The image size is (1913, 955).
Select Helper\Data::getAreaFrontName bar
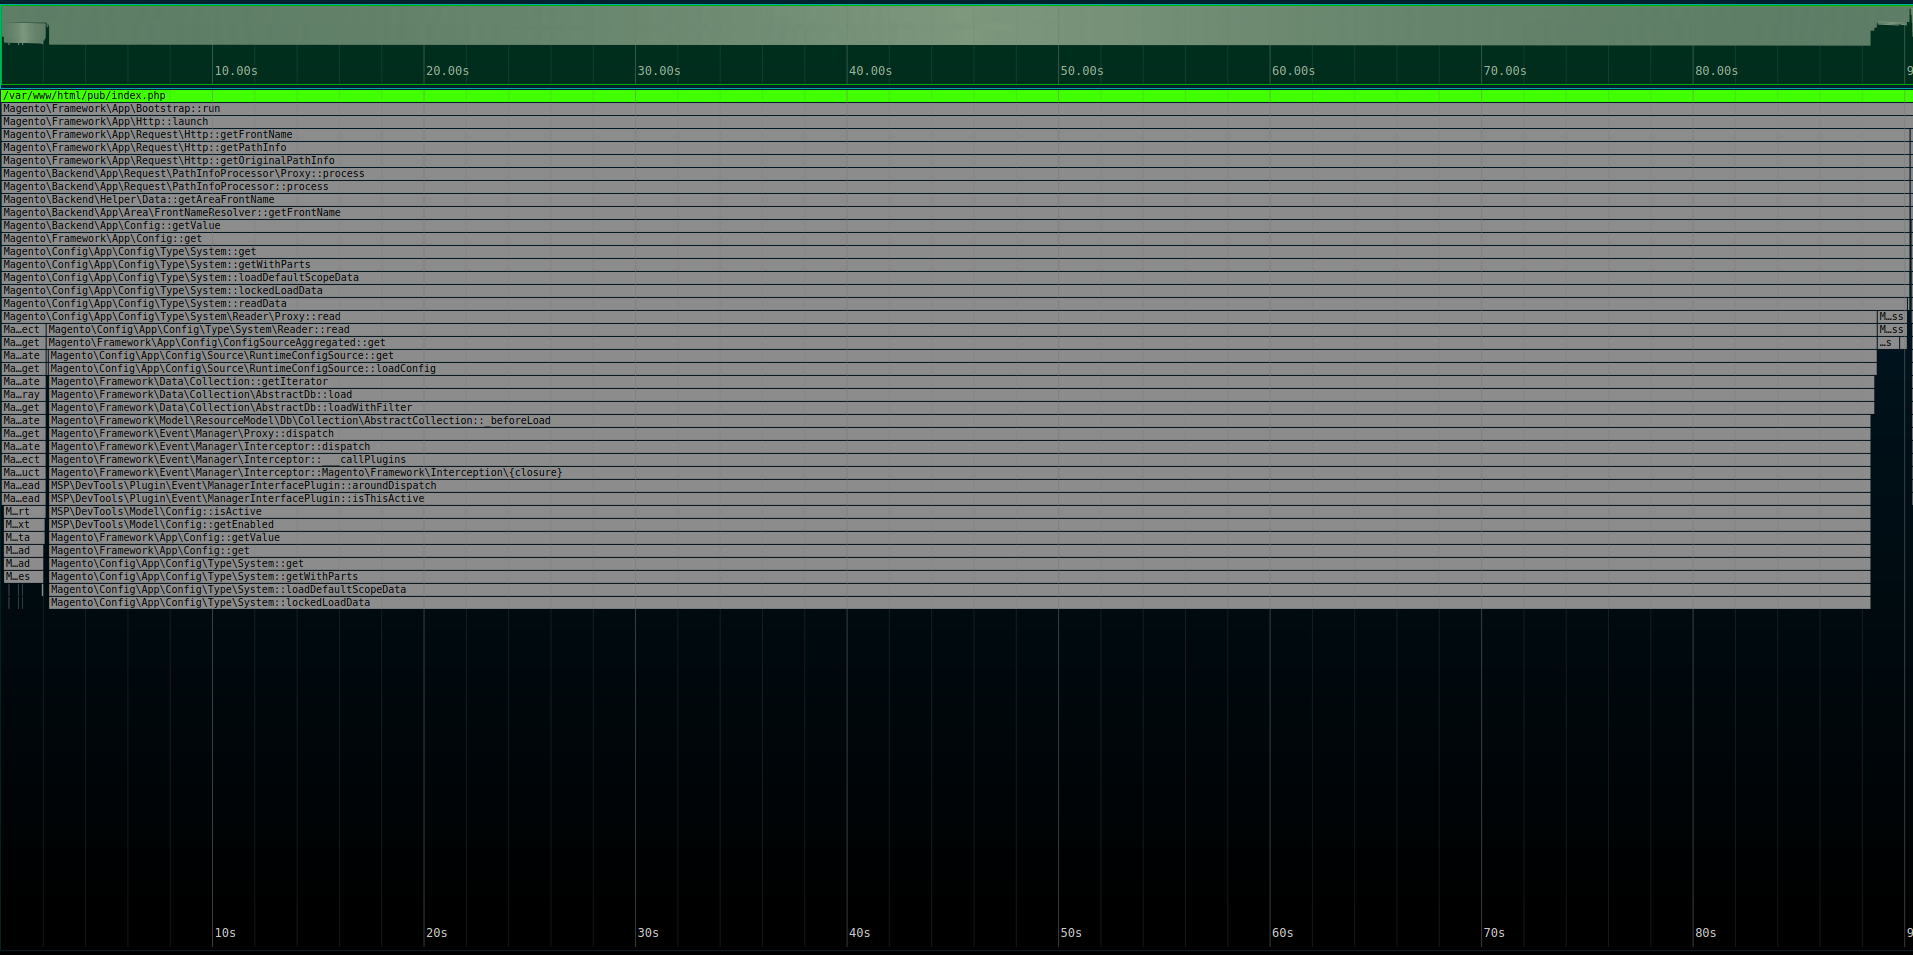tap(955, 200)
